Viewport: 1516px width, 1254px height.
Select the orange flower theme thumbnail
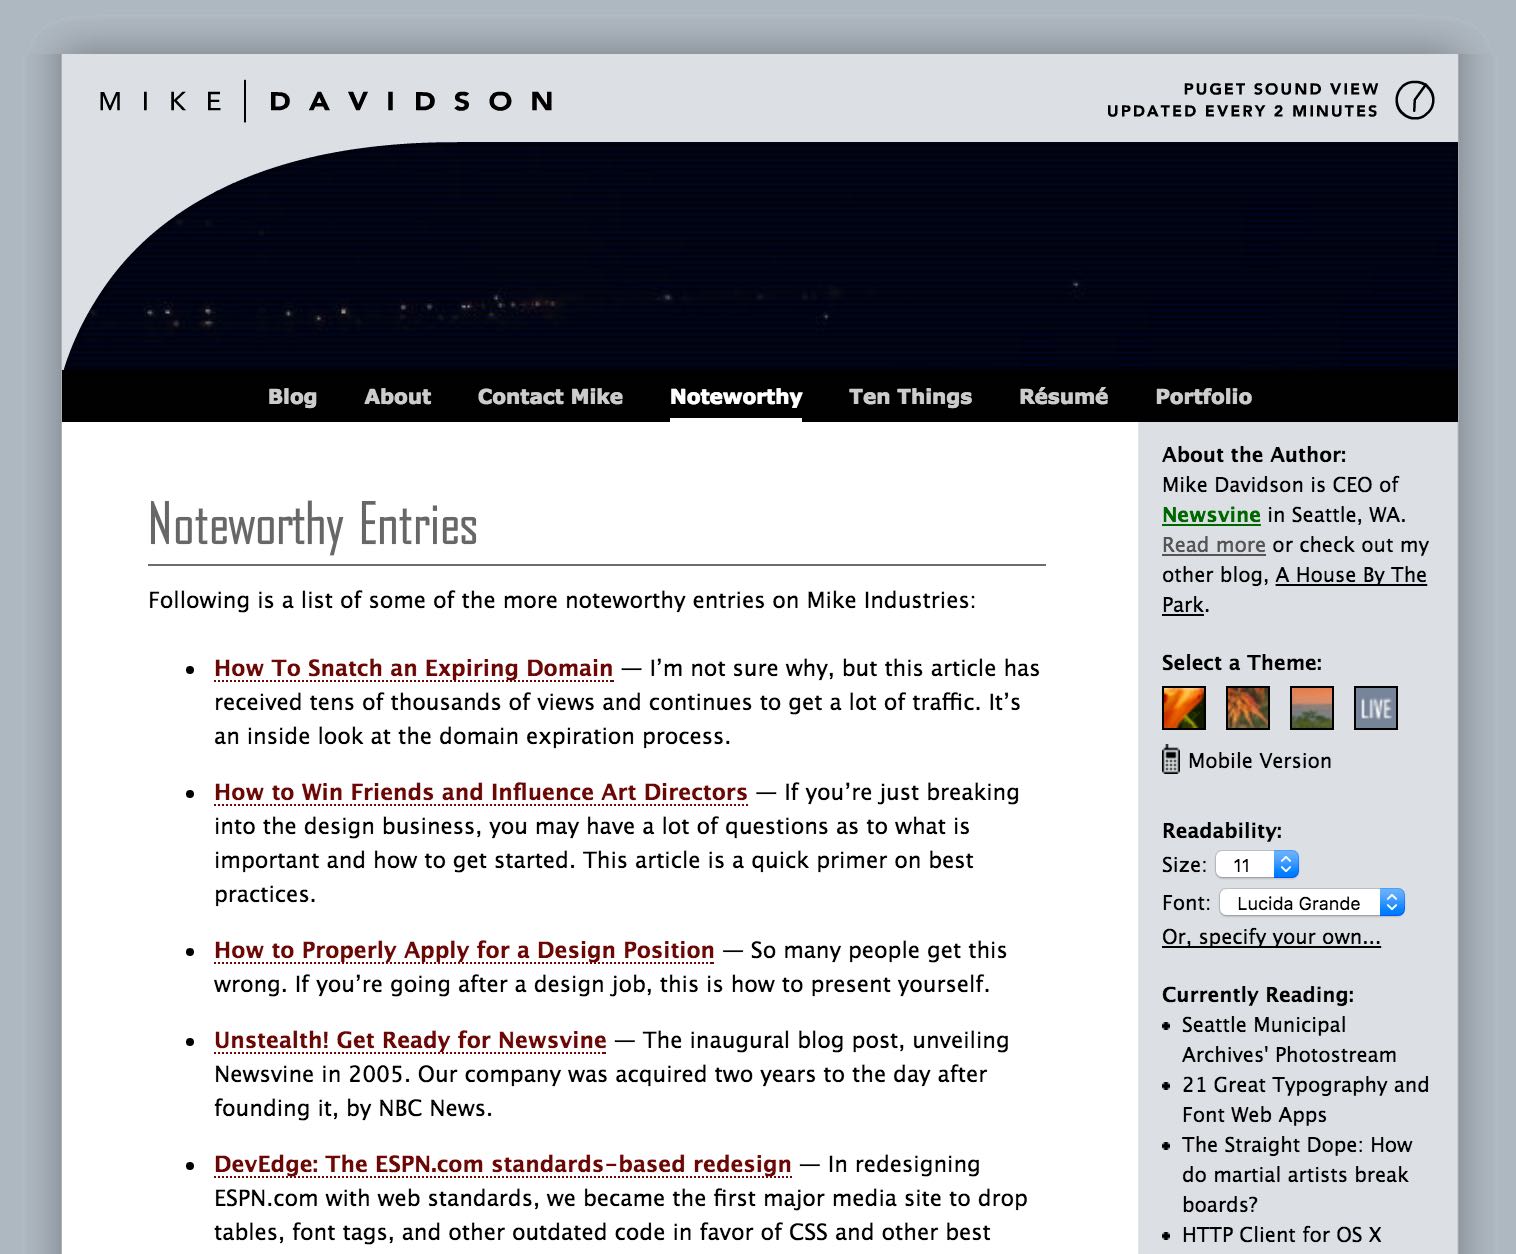click(1183, 708)
